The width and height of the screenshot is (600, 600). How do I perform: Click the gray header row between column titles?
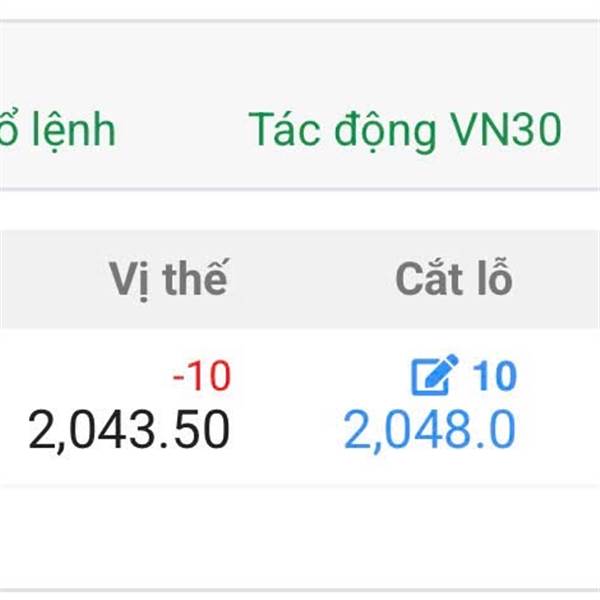312,278
